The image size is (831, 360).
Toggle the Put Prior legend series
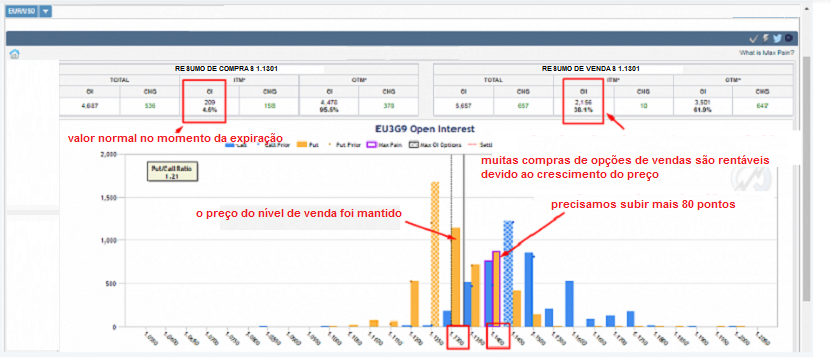344,144
